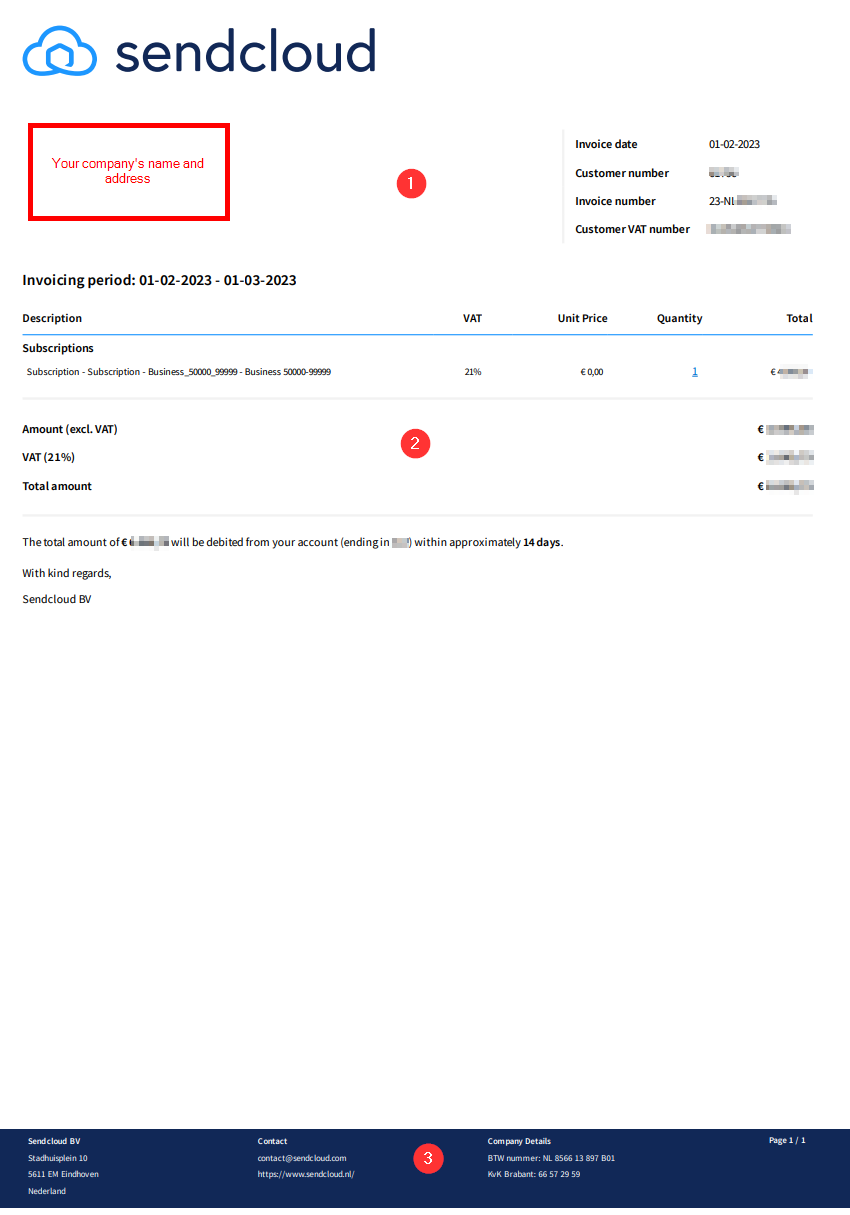
Task: Click the Sendcloud cloud logo icon
Action: click(60, 51)
